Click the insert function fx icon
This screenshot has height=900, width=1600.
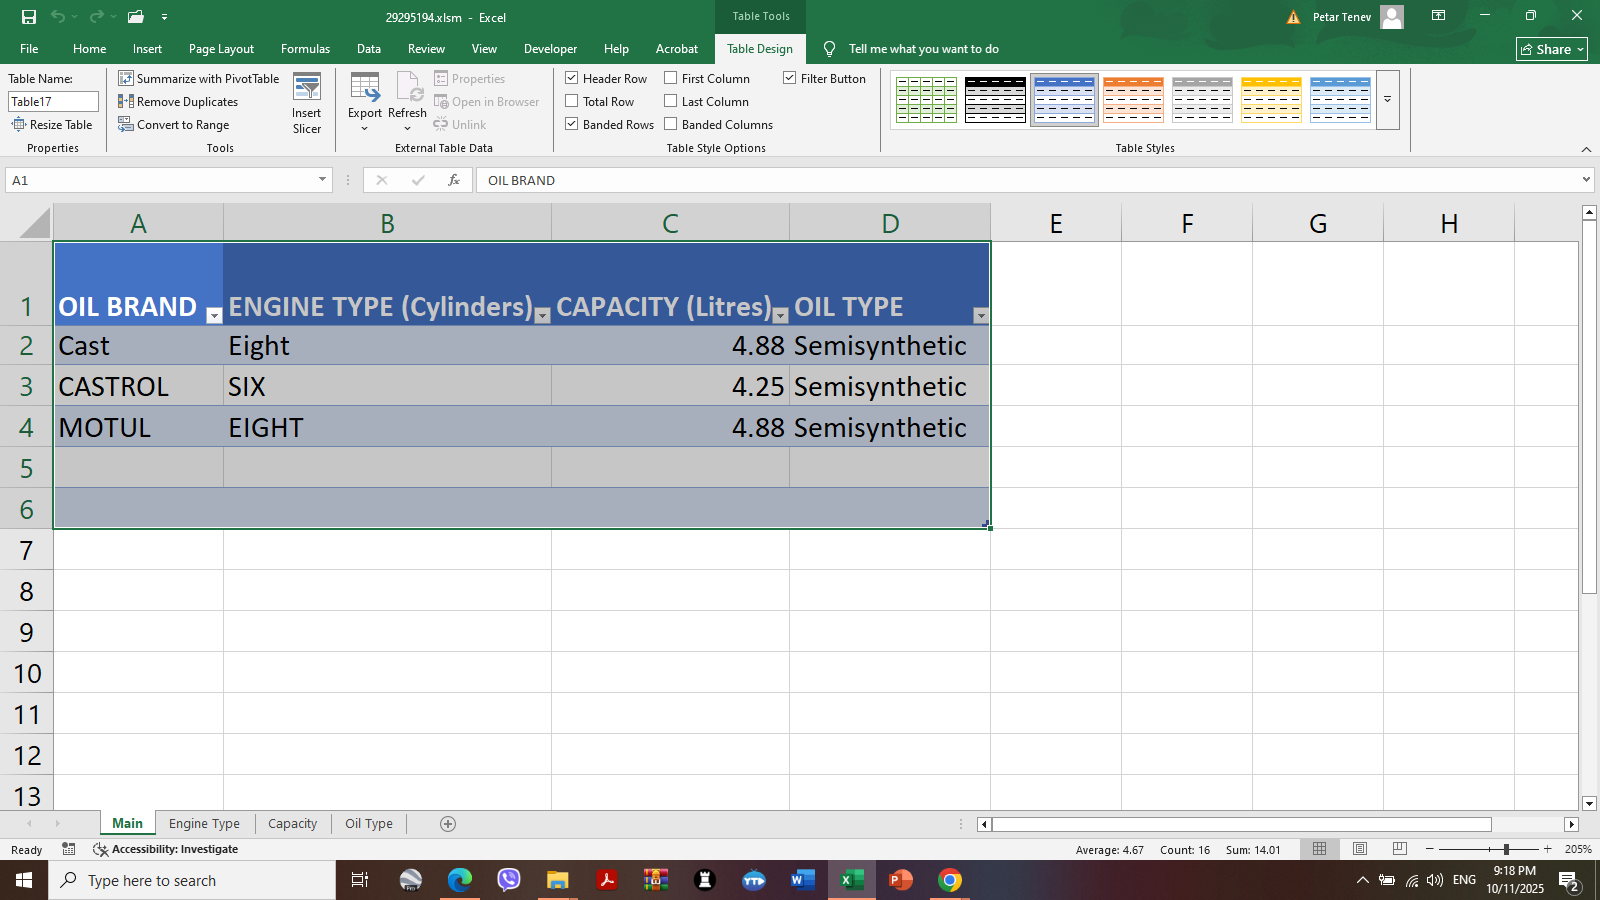(x=454, y=180)
